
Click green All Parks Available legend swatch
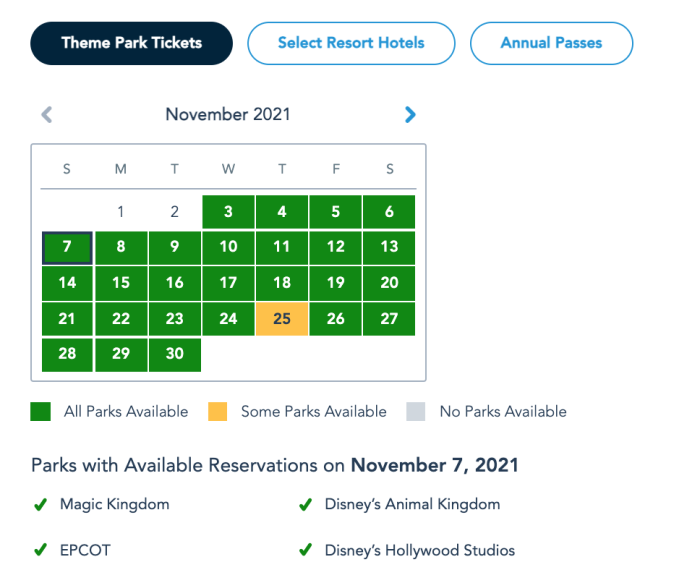(x=41, y=412)
